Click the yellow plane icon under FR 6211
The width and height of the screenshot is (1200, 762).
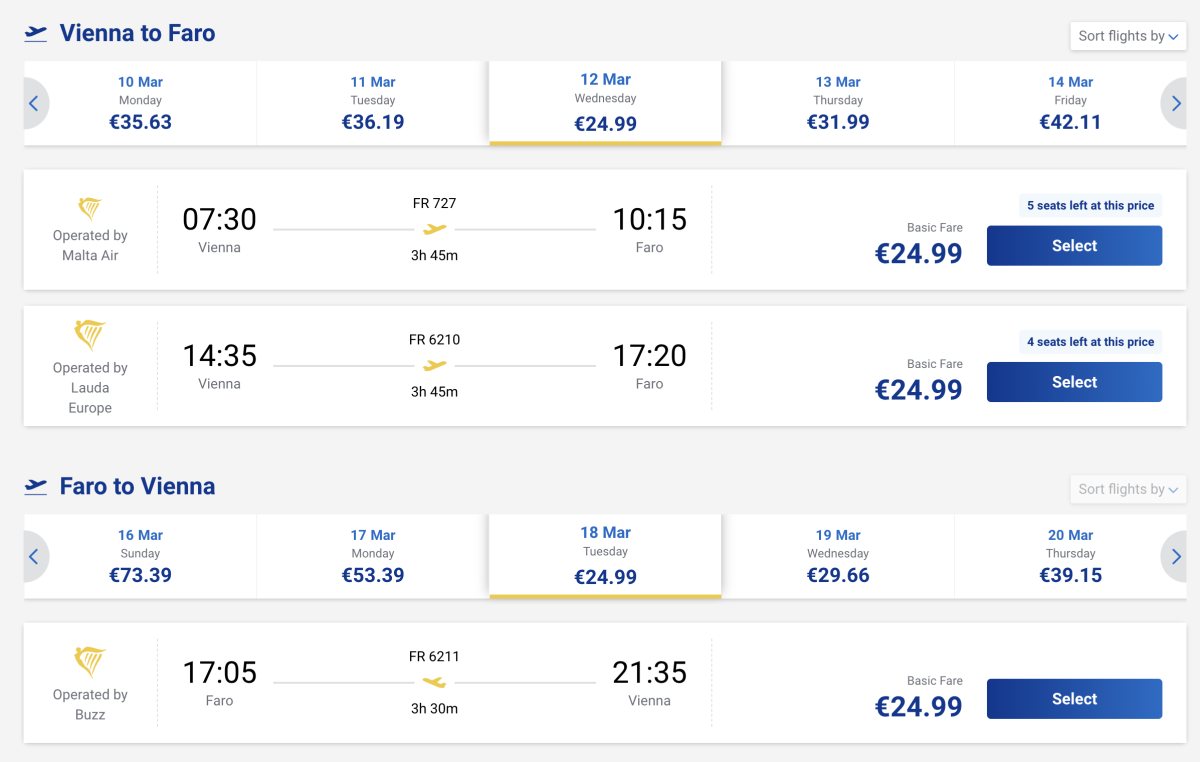[434, 683]
